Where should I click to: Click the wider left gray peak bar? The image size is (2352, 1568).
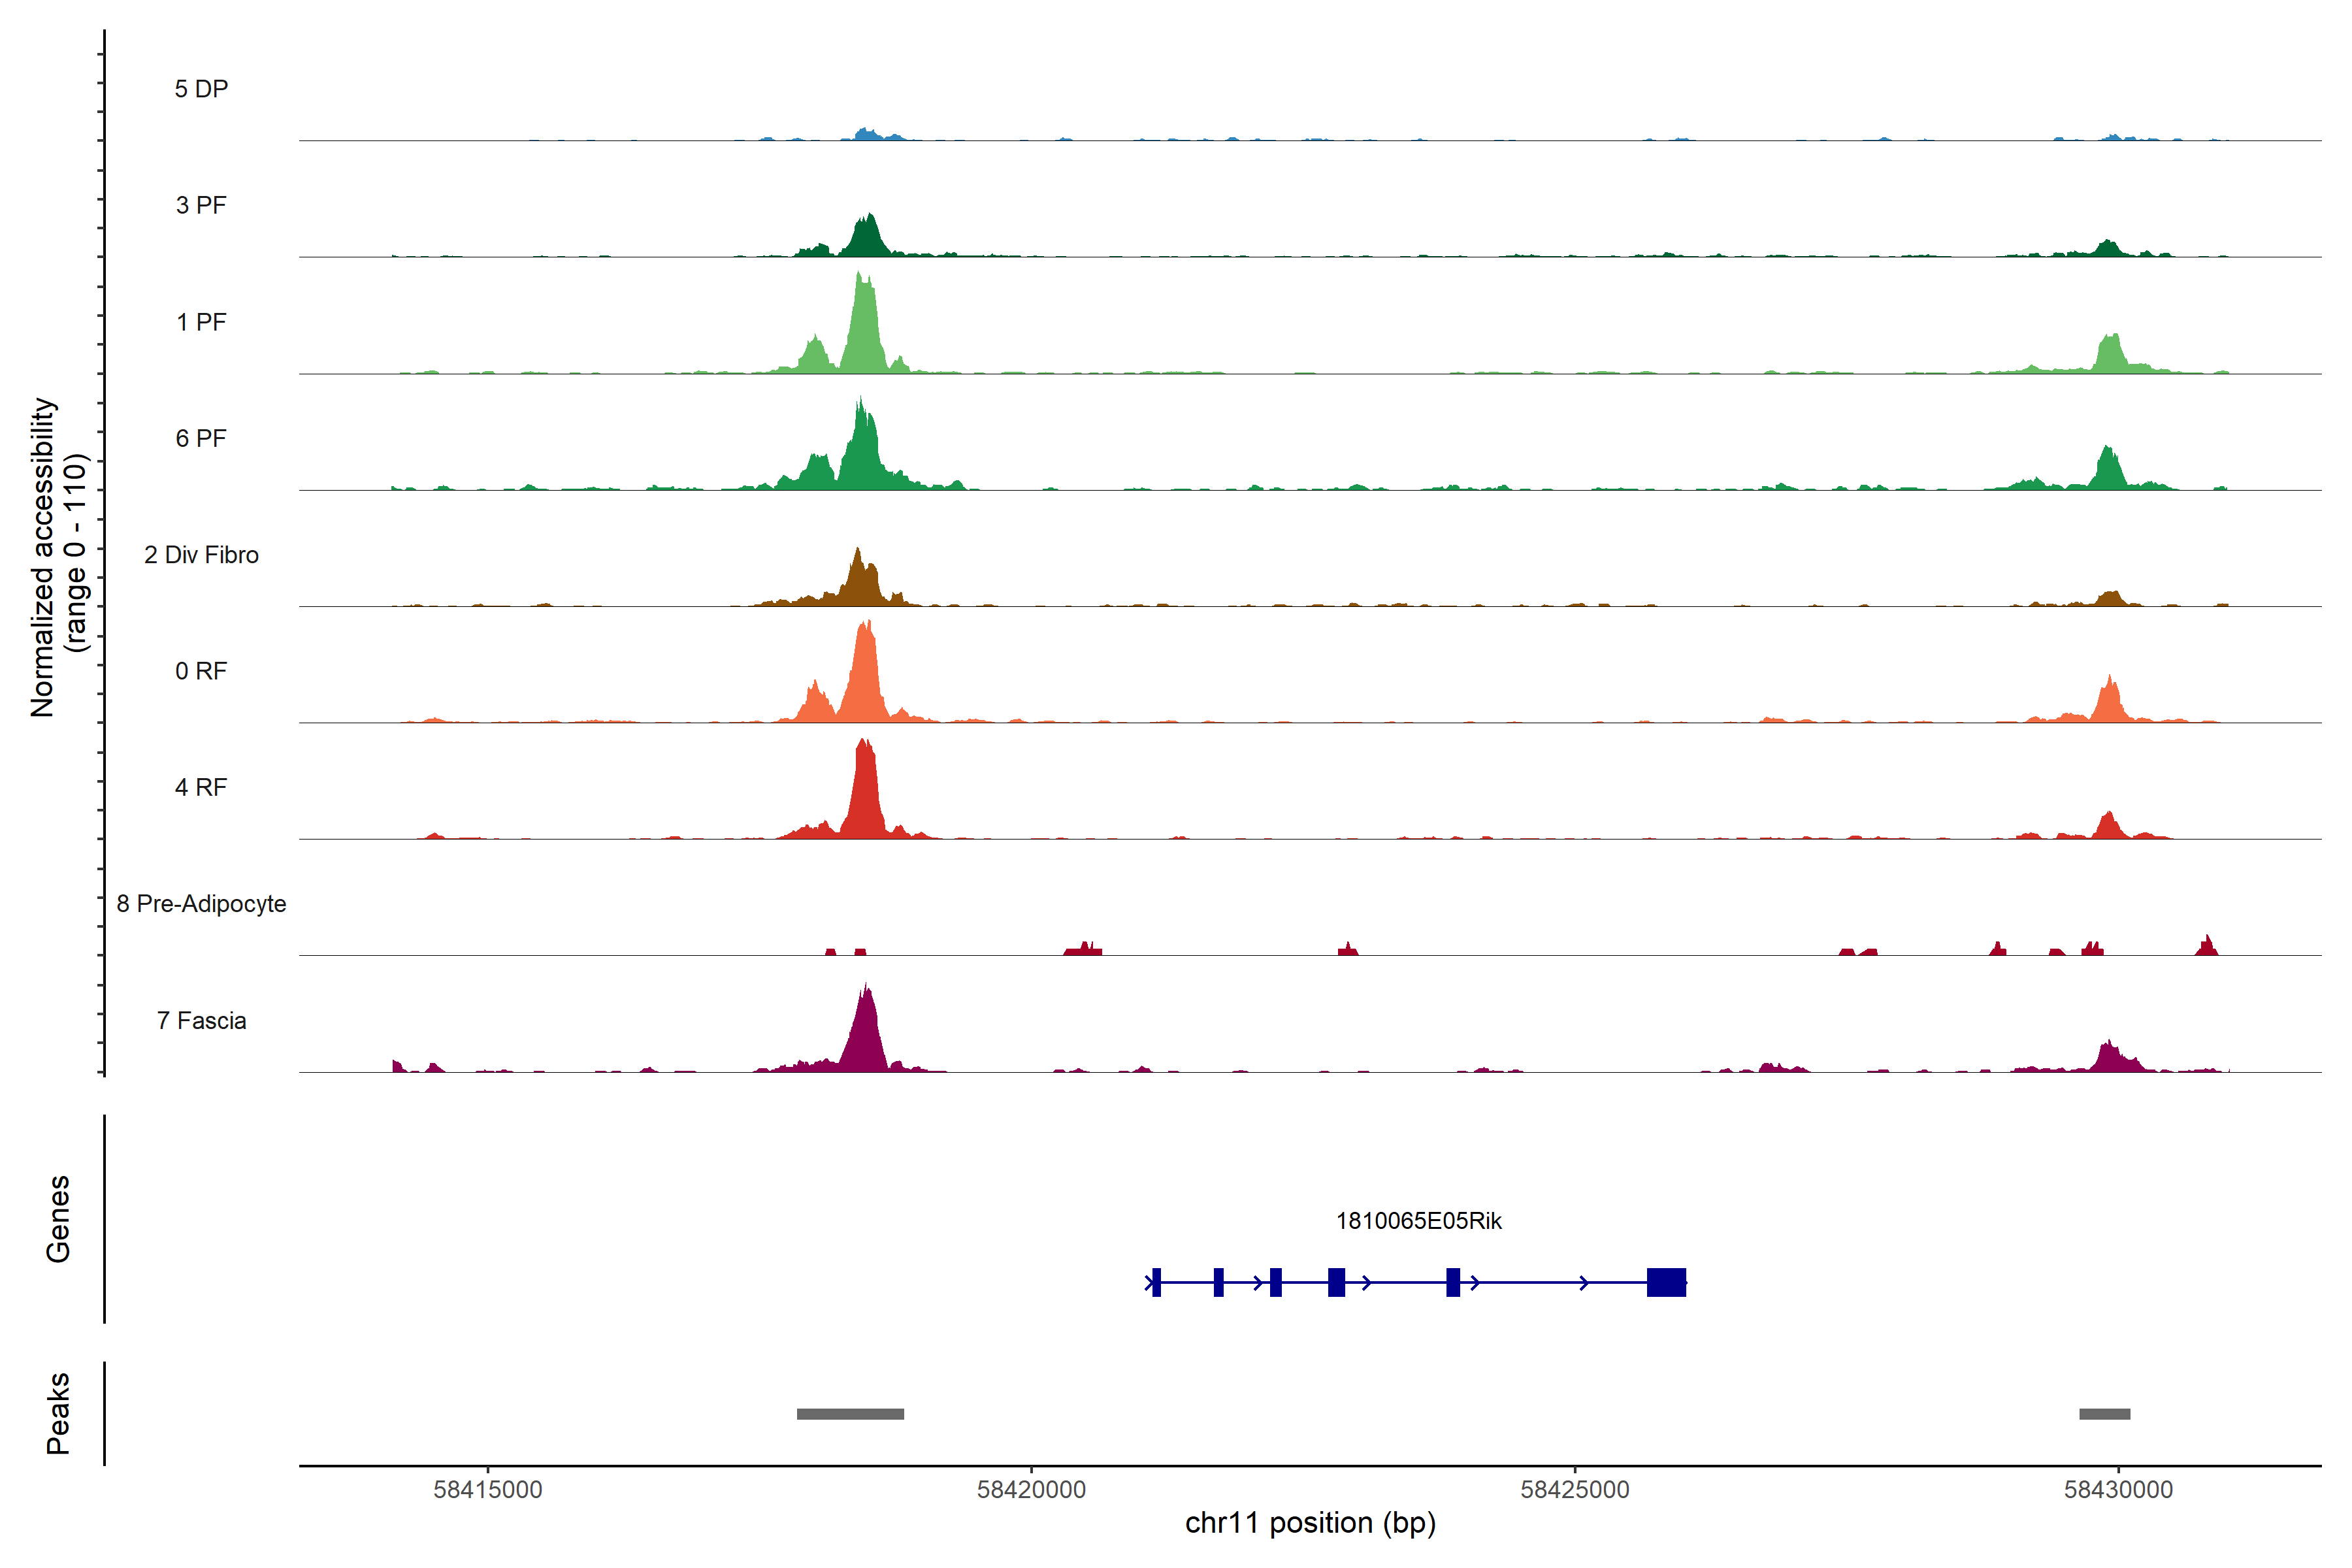850,1414
